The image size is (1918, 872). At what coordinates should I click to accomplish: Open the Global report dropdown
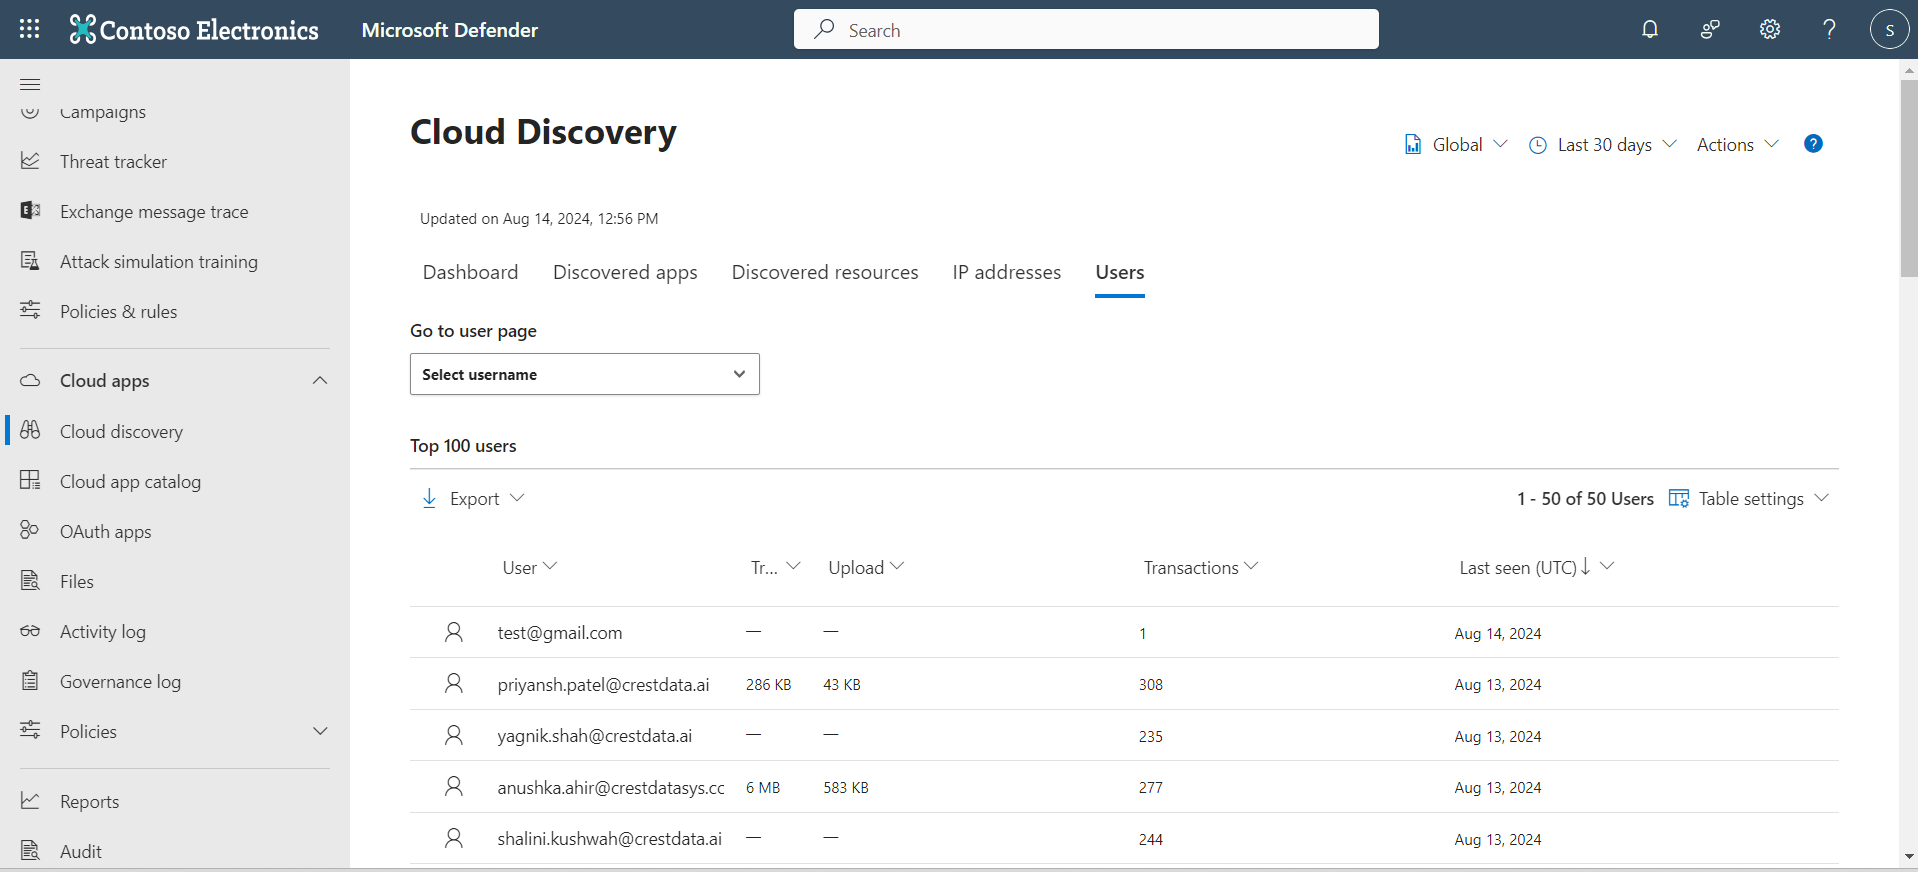click(1456, 145)
